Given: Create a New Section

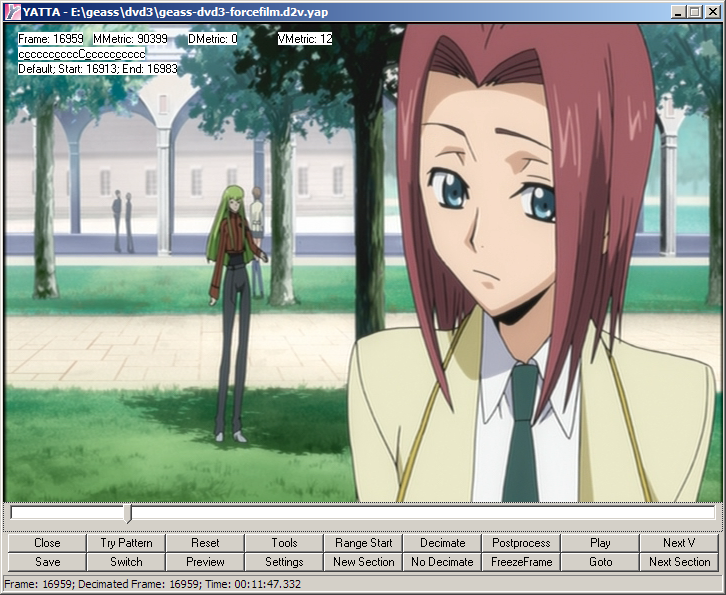Looking at the screenshot, I should pyautogui.click(x=363, y=562).
